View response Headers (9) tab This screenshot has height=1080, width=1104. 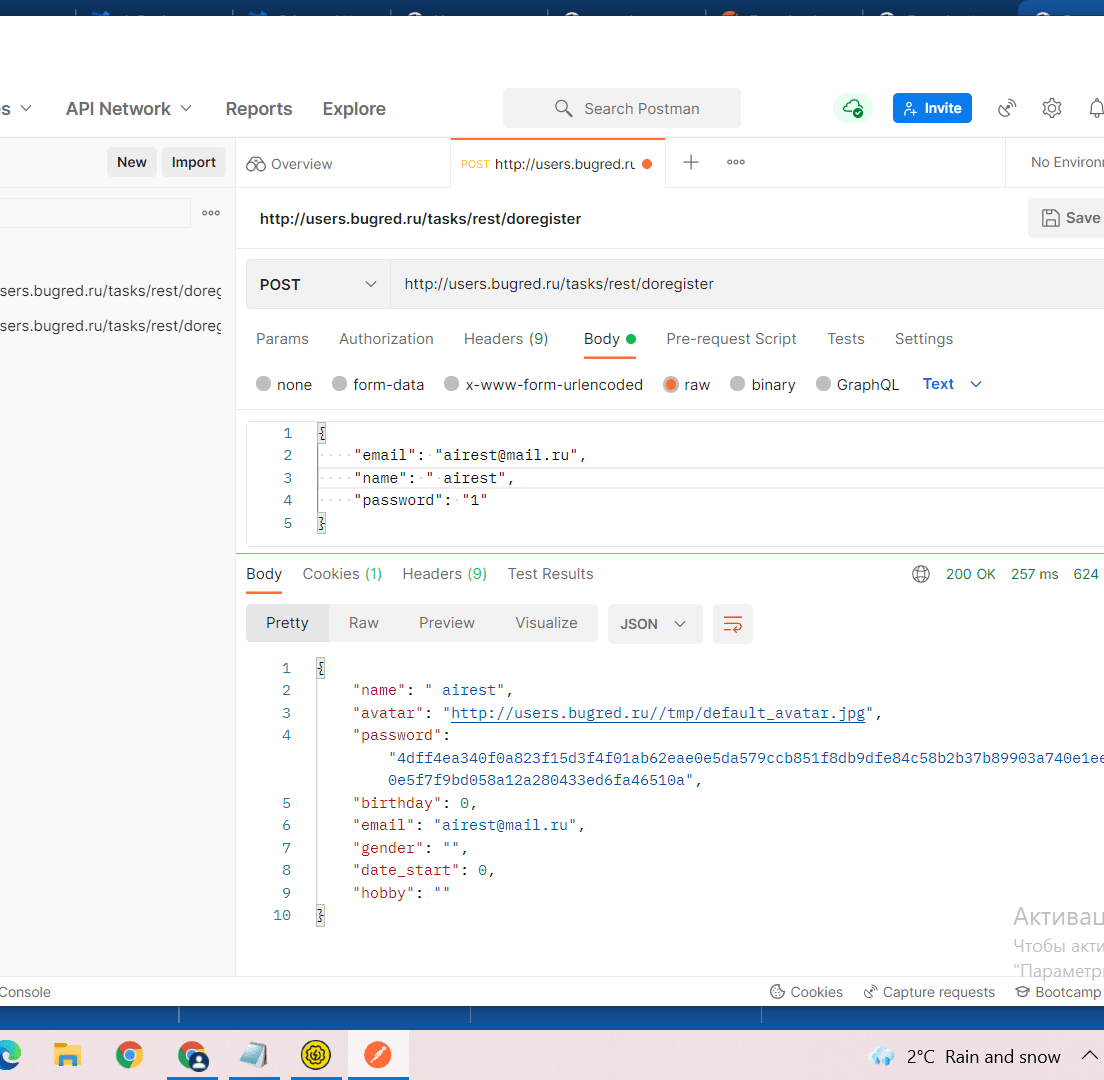[x=444, y=574]
